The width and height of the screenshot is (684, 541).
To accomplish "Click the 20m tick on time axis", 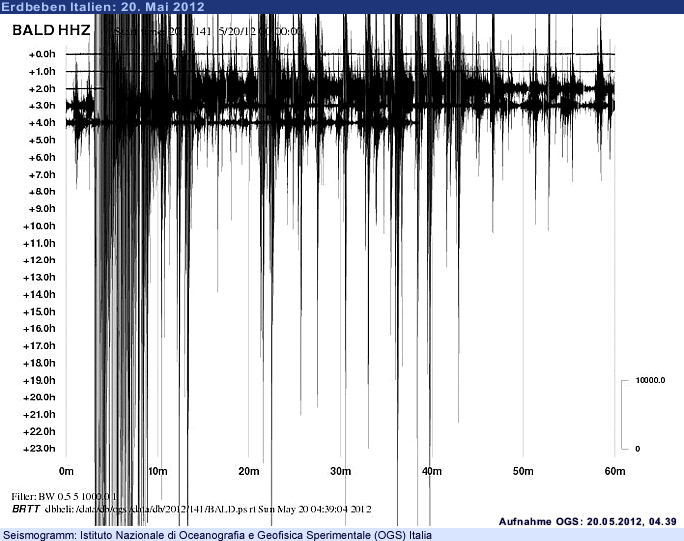I will 249,471.
